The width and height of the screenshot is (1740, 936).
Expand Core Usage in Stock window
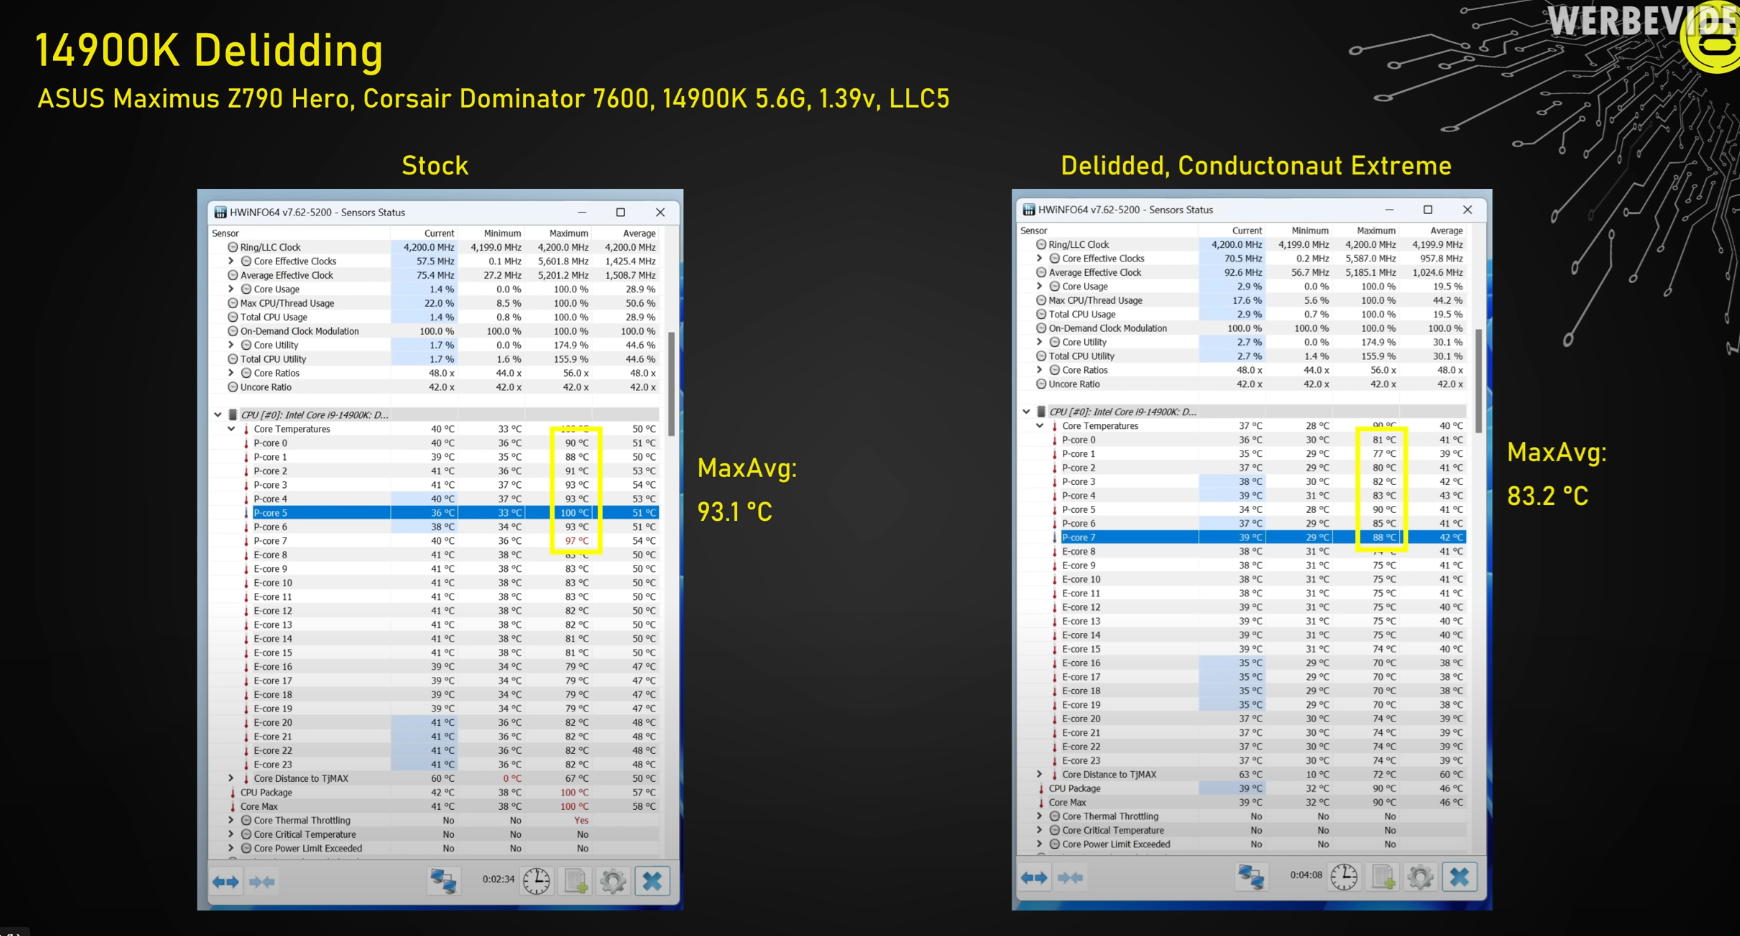click(x=231, y=289)
